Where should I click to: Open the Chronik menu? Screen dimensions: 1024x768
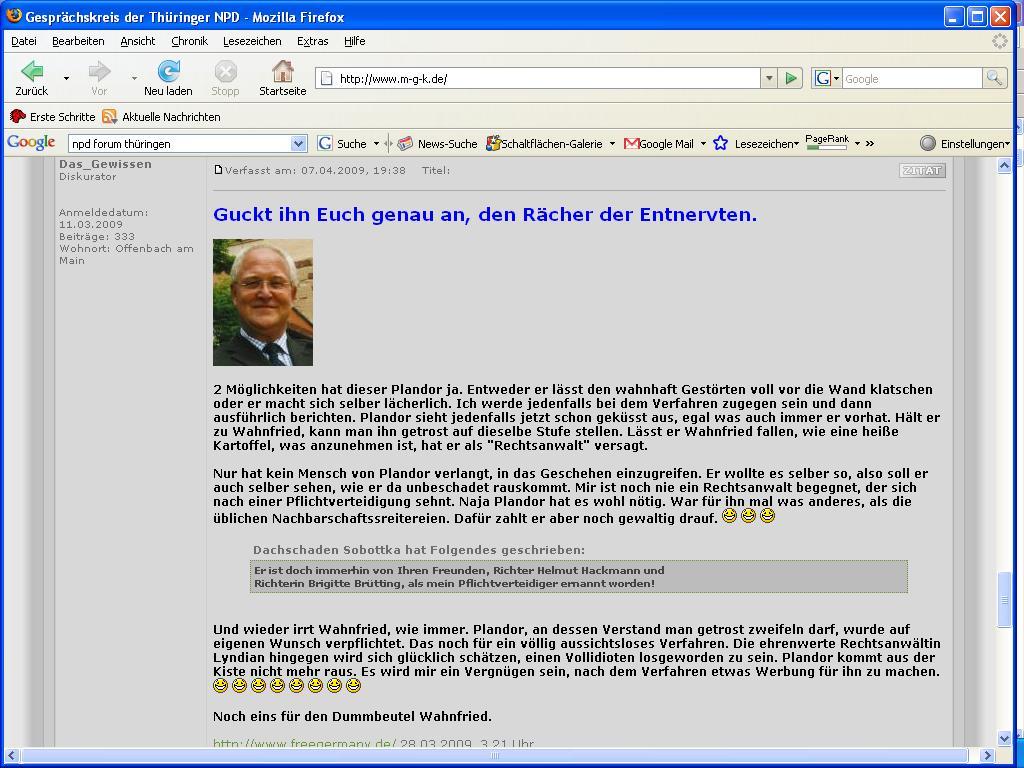(189, 41)
